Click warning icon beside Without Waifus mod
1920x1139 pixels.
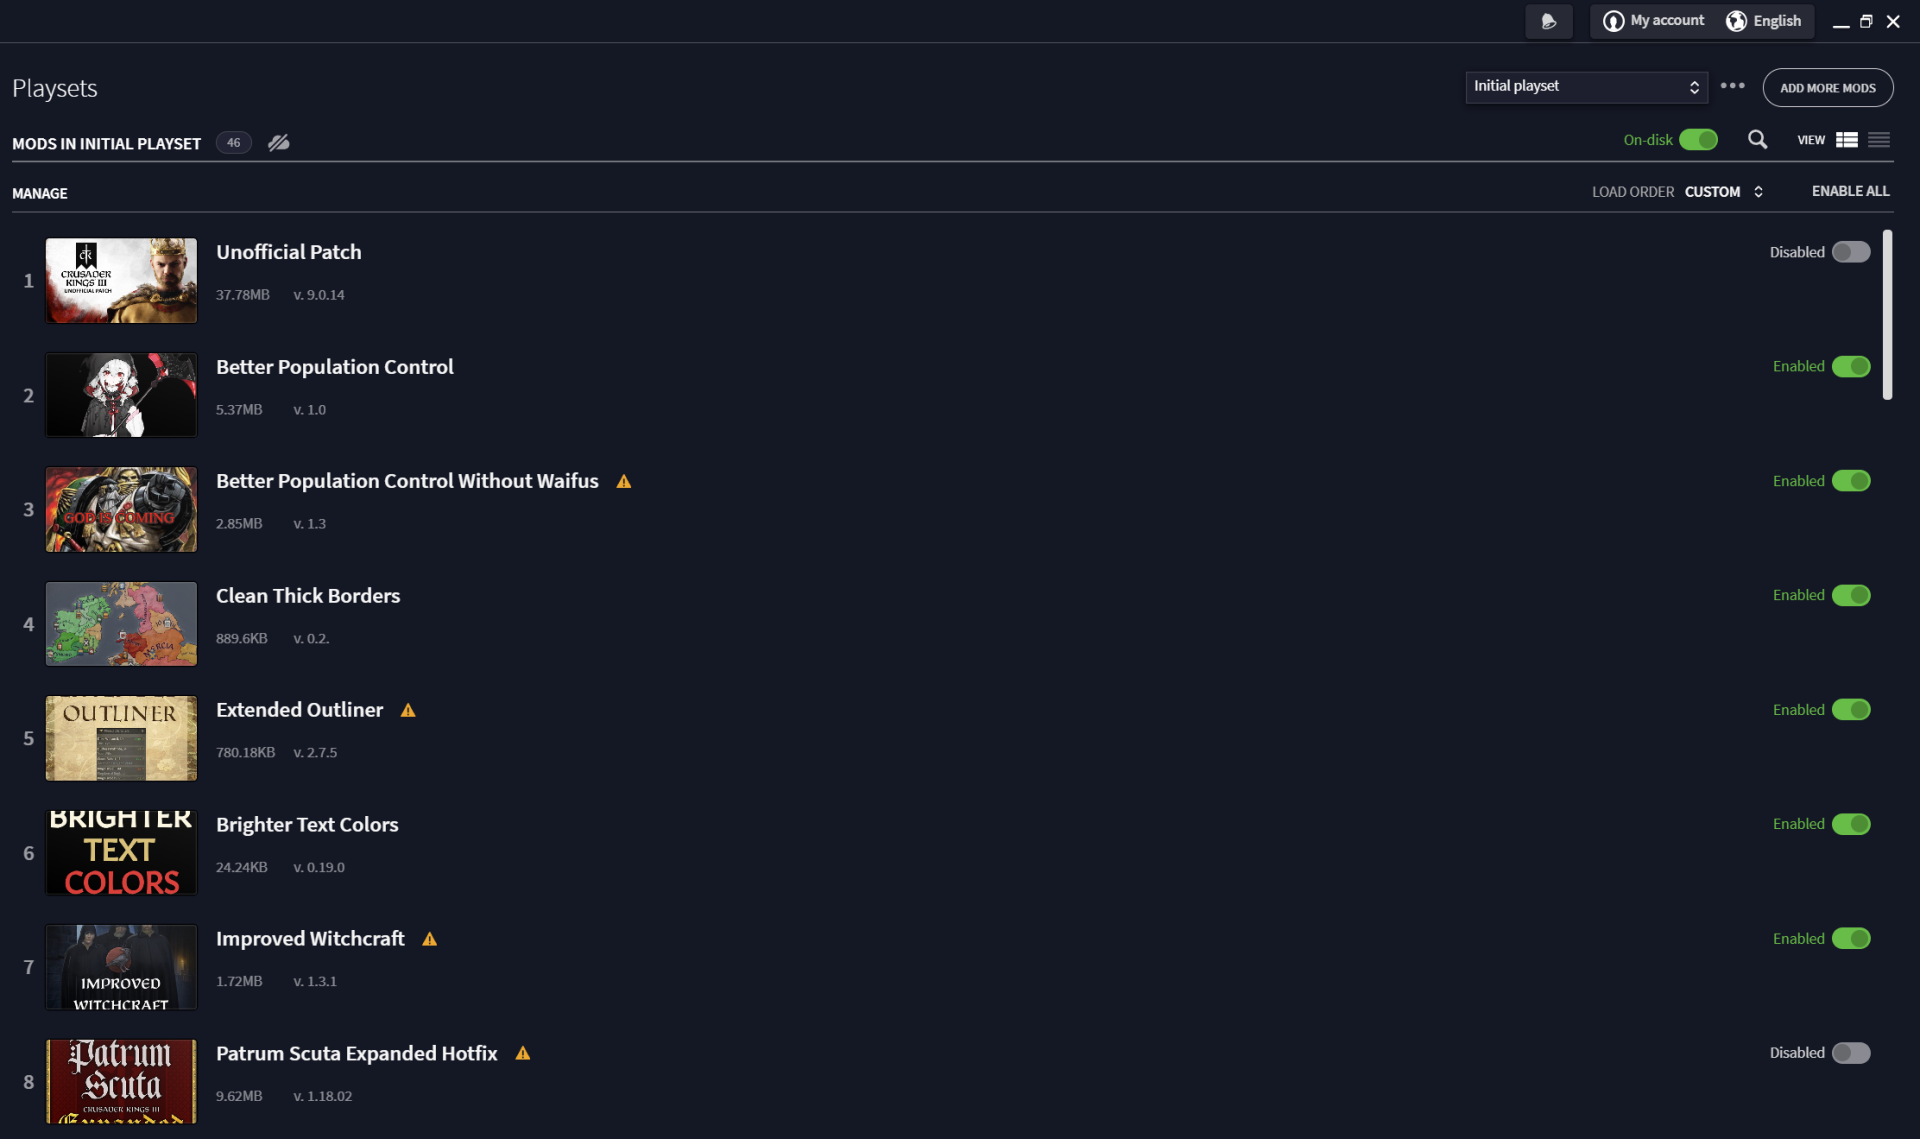[x=624, y=482]
